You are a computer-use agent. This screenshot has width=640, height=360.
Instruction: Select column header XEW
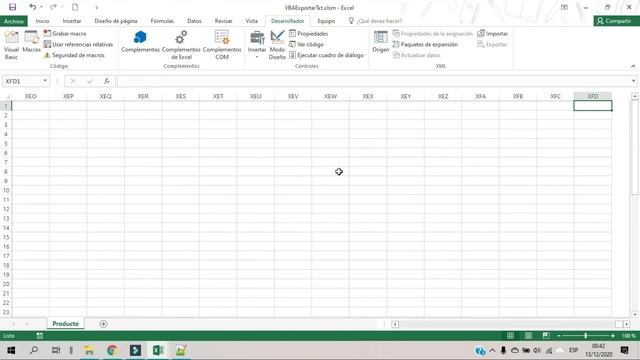330,96
